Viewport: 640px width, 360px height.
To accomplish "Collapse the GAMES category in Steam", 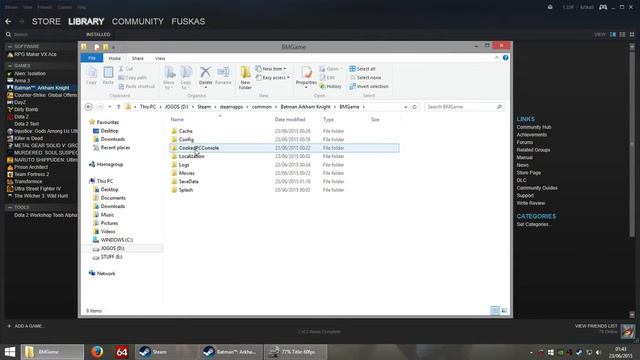I will pyautogui.click(x=10, y=65).
